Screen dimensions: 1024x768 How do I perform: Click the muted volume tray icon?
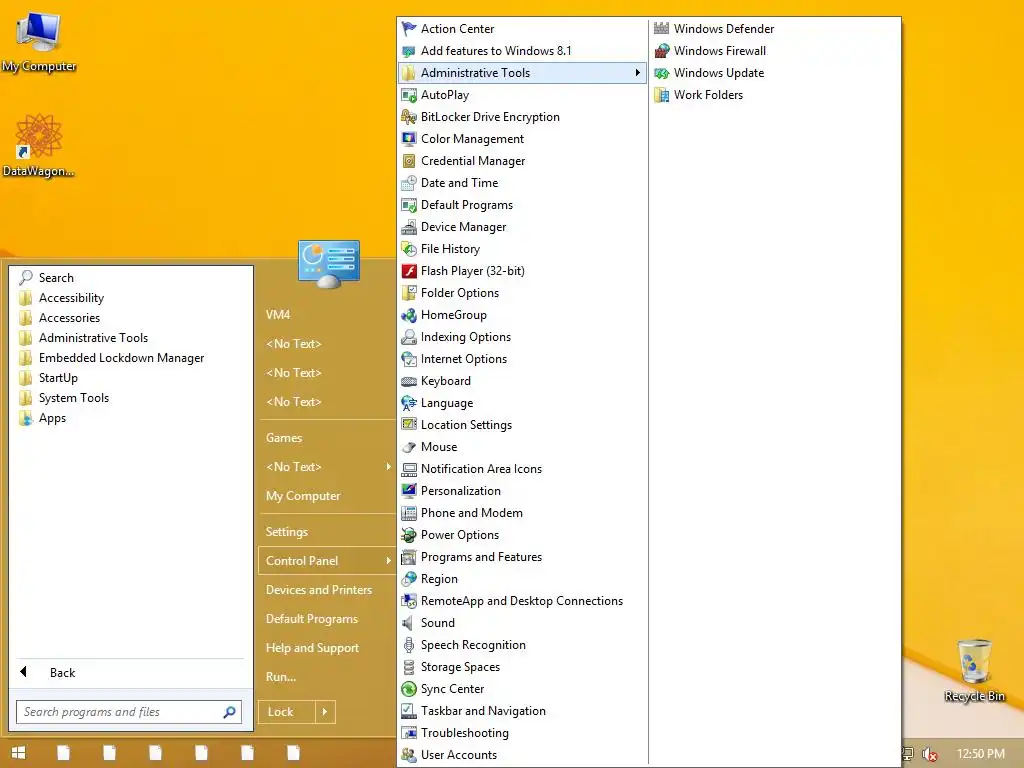(x=929, y=754)
